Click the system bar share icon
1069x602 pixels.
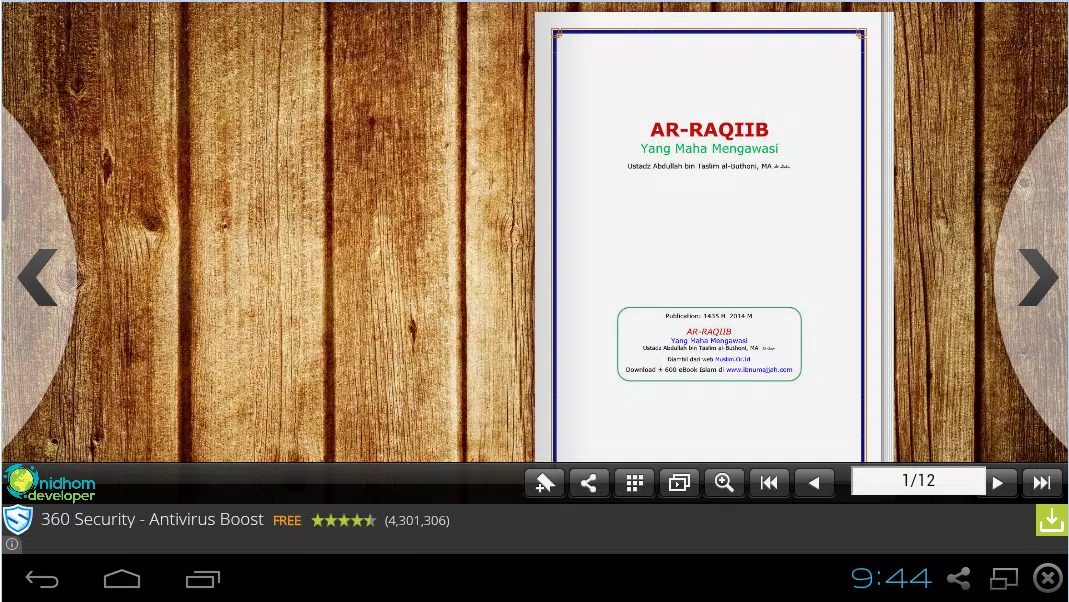[x=959, y=579]
